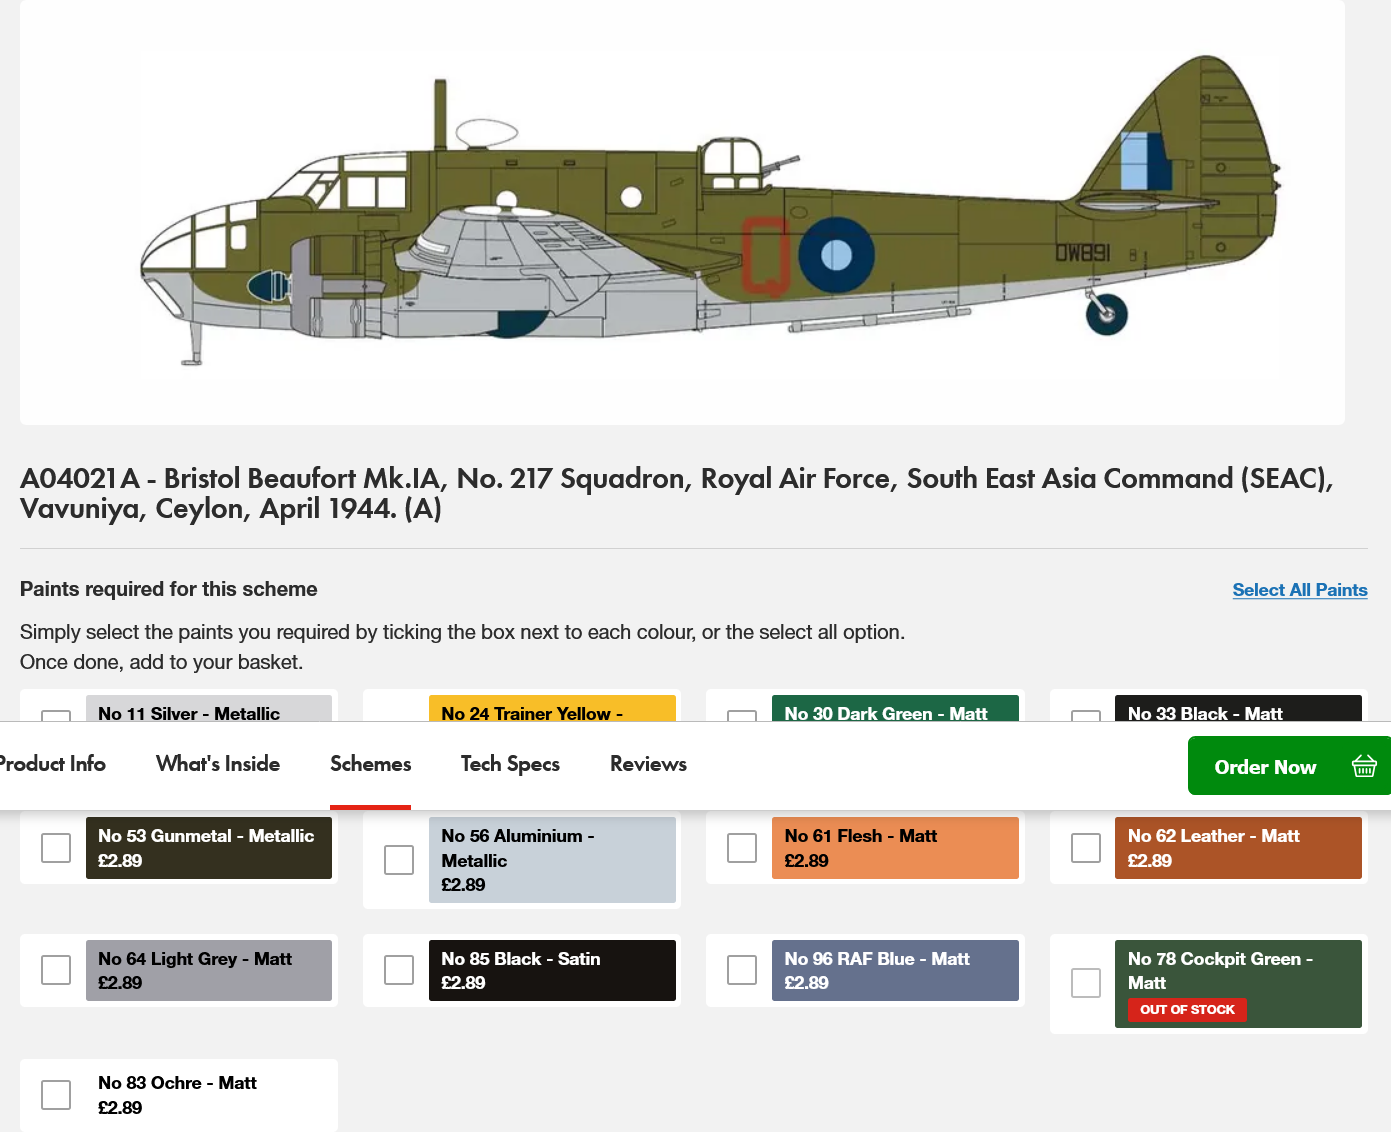Click the No 85 Black Satin swatch
Viewport: 1391px width, 1132px height.
552,970
